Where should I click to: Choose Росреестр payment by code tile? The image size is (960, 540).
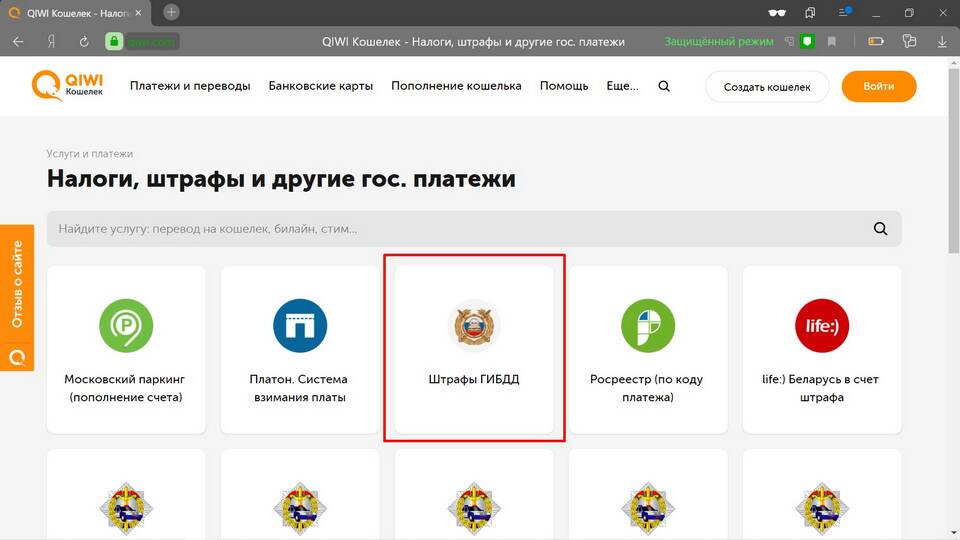[648, 348]
